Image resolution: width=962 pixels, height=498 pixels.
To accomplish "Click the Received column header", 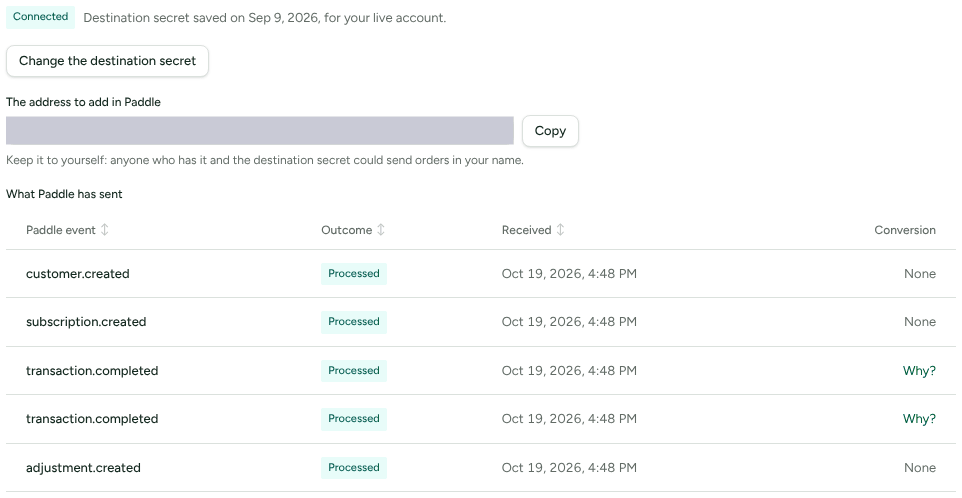I will [526, 230].
